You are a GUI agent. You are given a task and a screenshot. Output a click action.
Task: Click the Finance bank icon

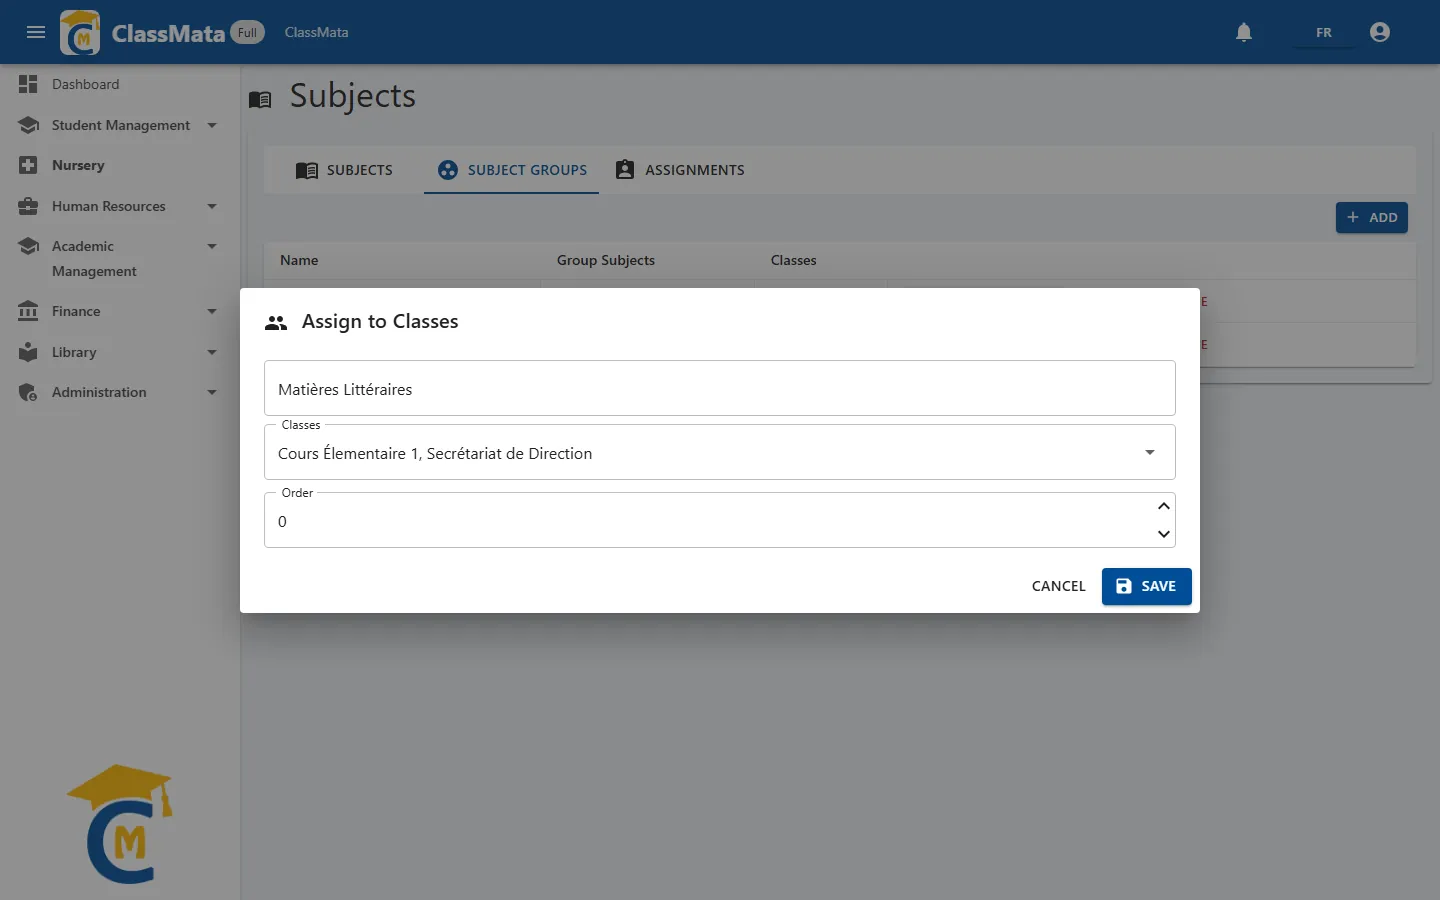pos(28,311)
